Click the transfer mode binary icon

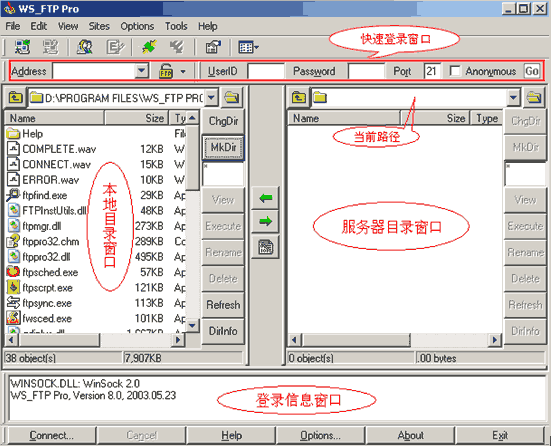(x=265, y=247)
